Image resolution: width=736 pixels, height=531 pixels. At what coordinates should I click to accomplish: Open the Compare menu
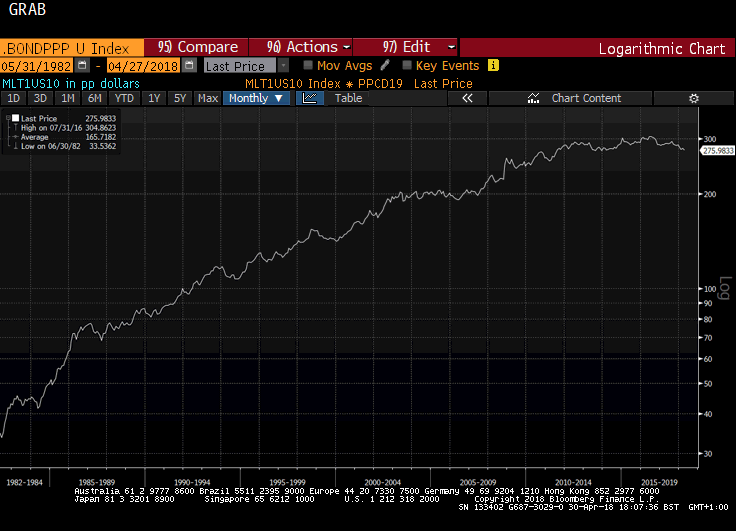198,47
